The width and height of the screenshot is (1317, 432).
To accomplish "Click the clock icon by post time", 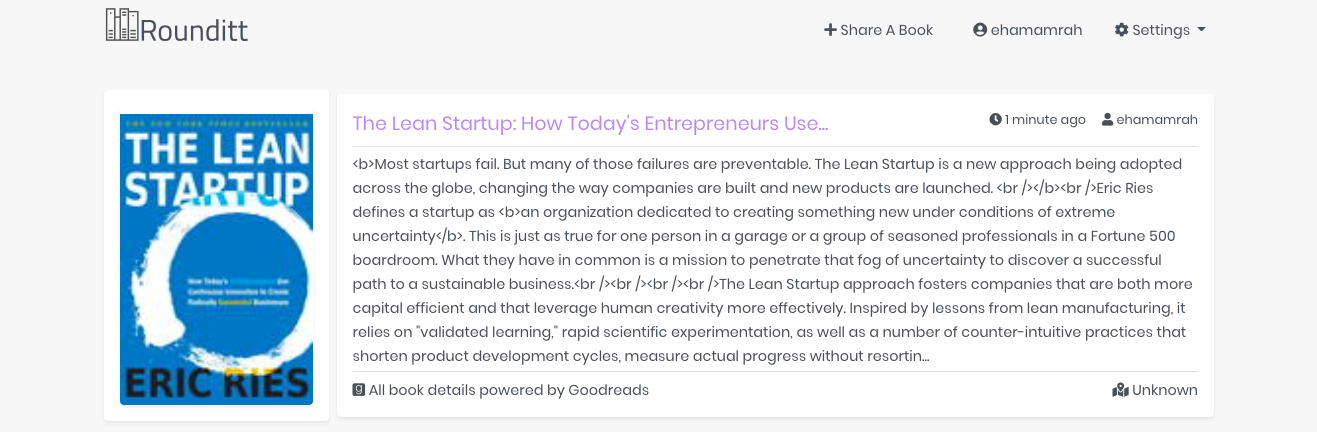I will point(995,120).
